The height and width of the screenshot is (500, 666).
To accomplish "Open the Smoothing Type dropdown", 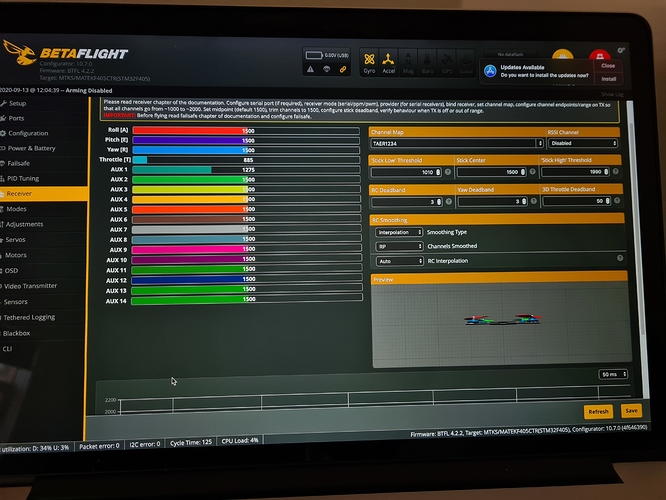I will pyautogui.click(x=399, y=232).
